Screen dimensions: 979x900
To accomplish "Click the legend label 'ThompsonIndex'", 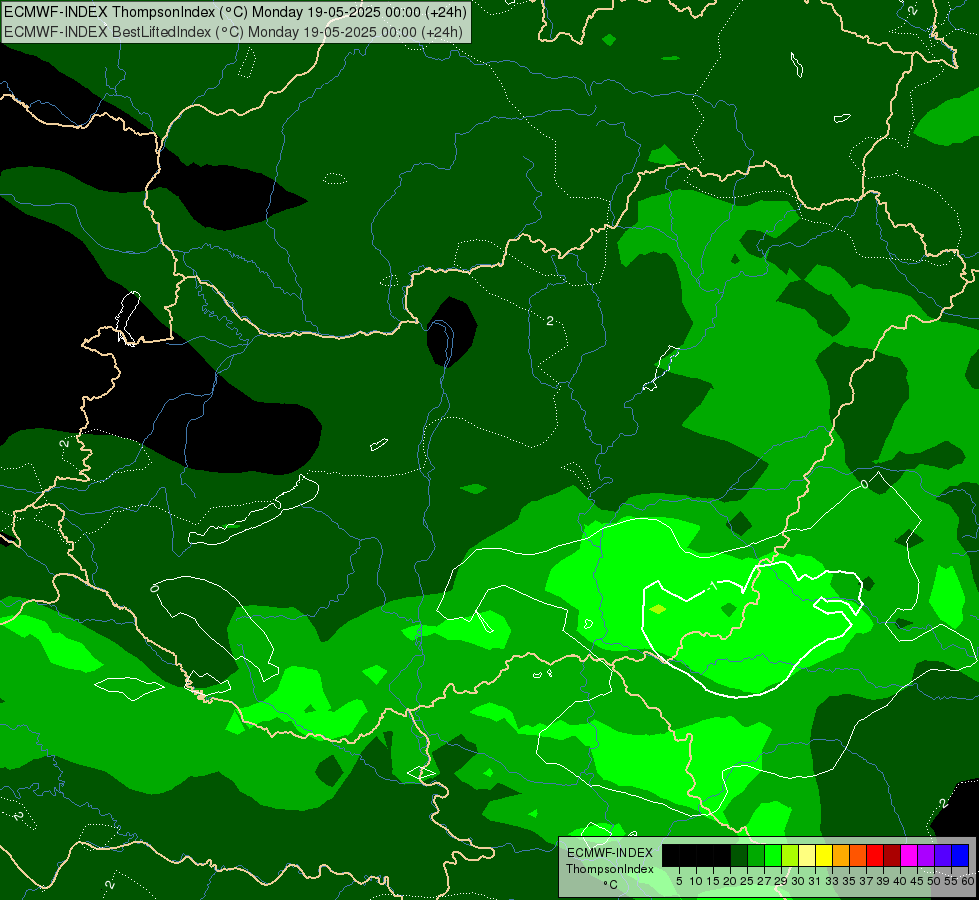I will point(609,869).
